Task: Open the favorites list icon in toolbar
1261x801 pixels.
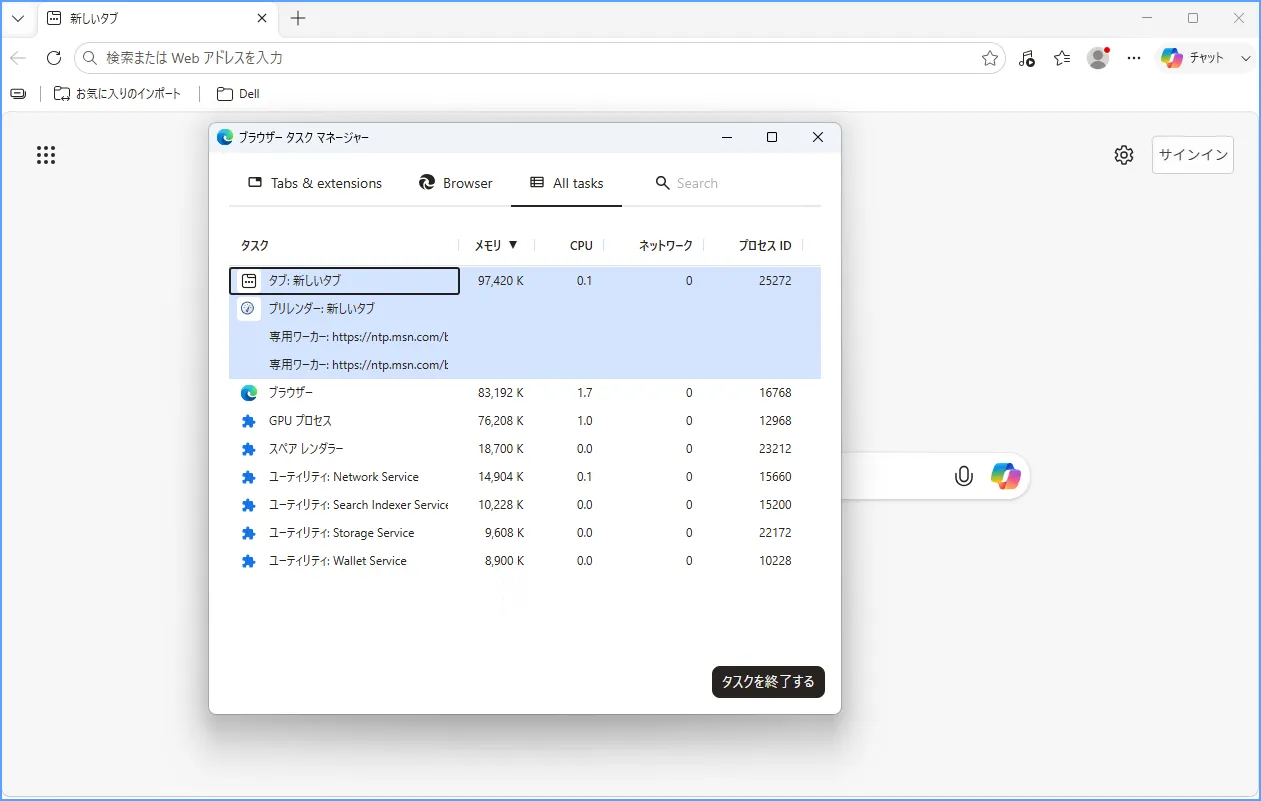Action: [x=1062, y=58]
